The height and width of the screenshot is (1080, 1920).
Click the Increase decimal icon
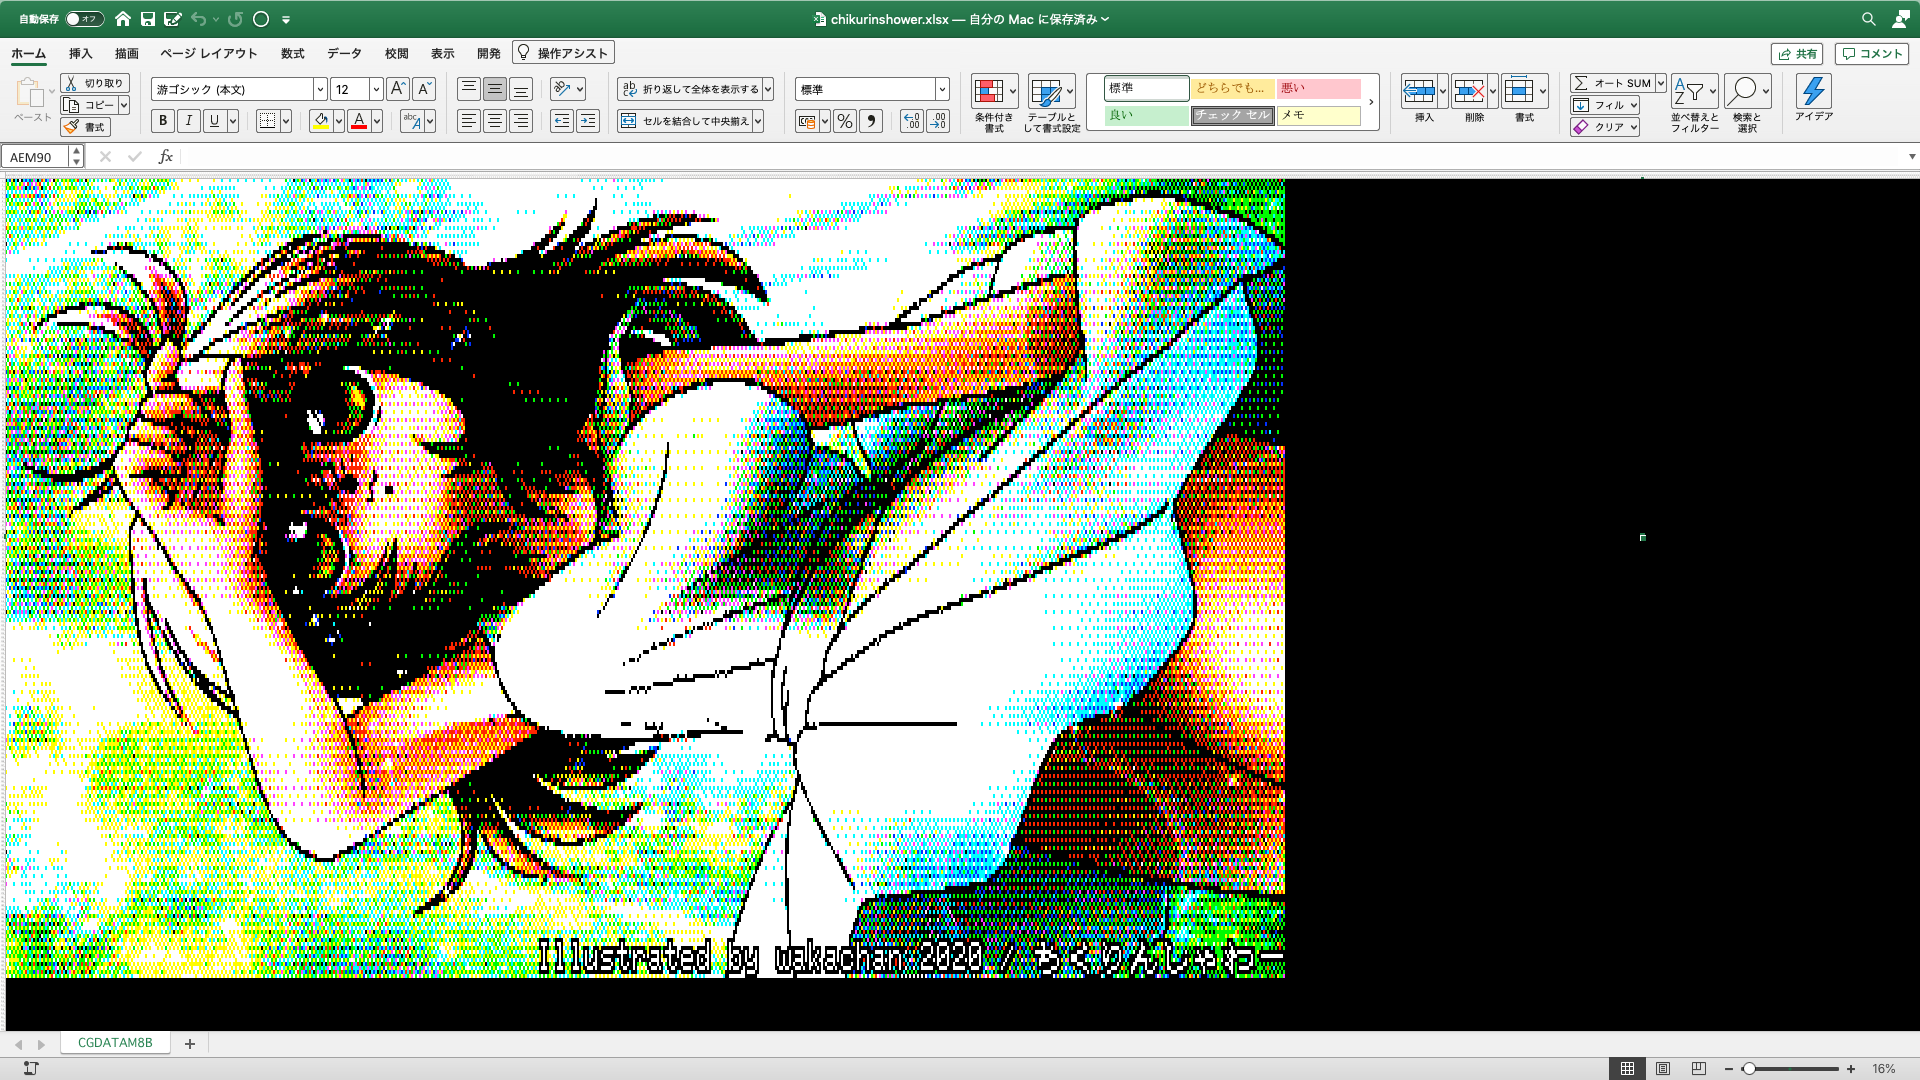coord(911,121)
